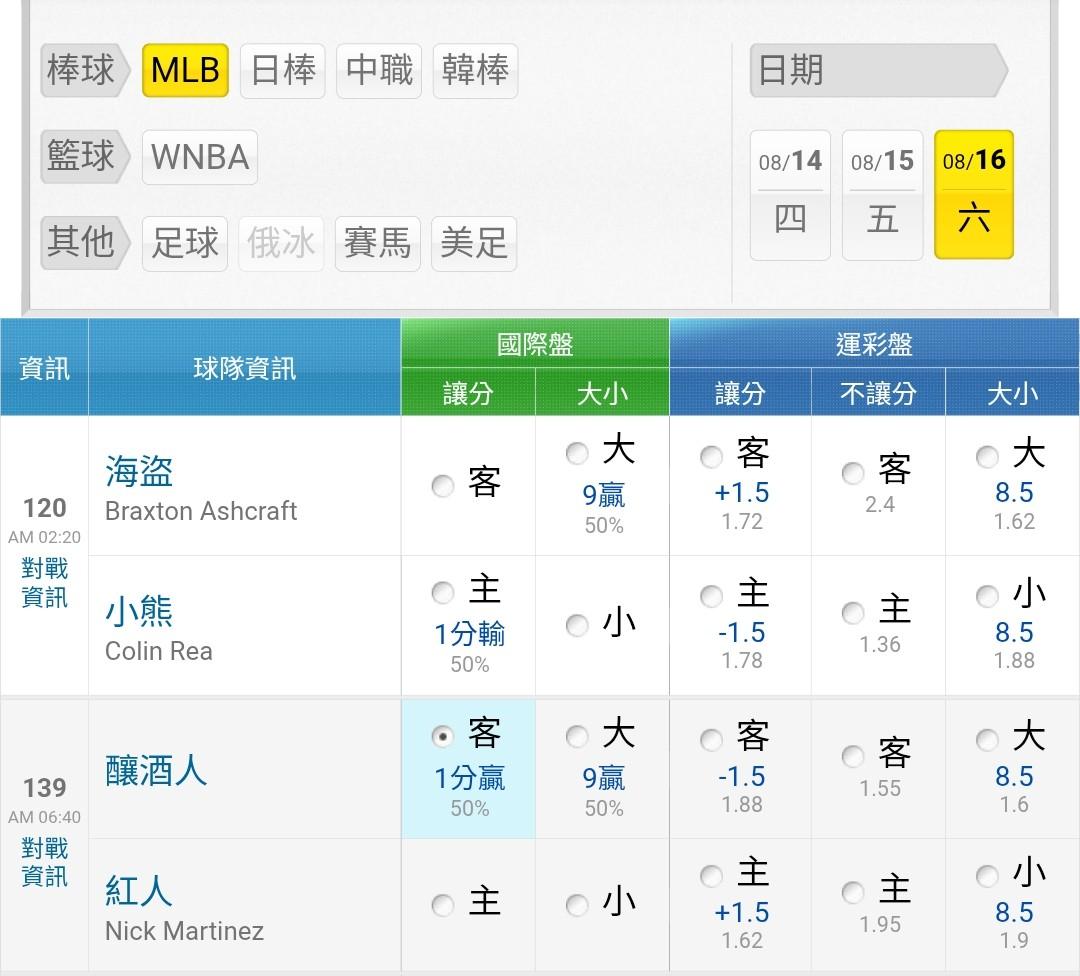Click the 籃球 sport label
Viewport: 1080px width, 976px height.
click(x=85, y=156)
